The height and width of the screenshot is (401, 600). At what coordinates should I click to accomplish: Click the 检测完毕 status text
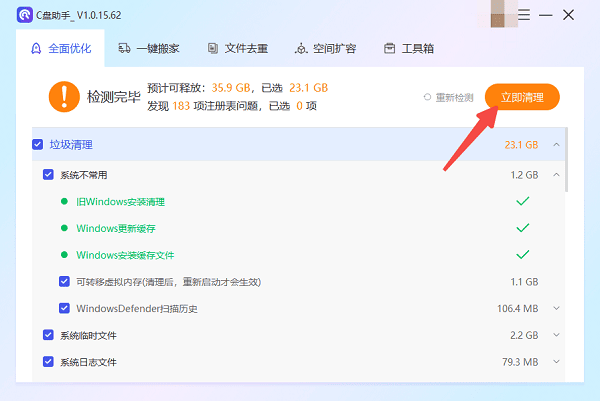click(x=114, y=97)
